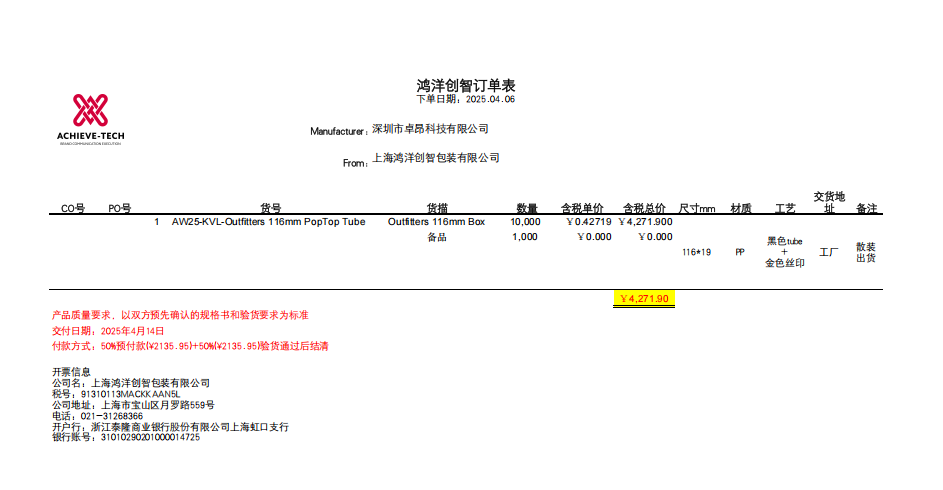The image size is (943, 490).
Task: Click bank account 31010290201000014725
Action: click(x=150, y=438)
